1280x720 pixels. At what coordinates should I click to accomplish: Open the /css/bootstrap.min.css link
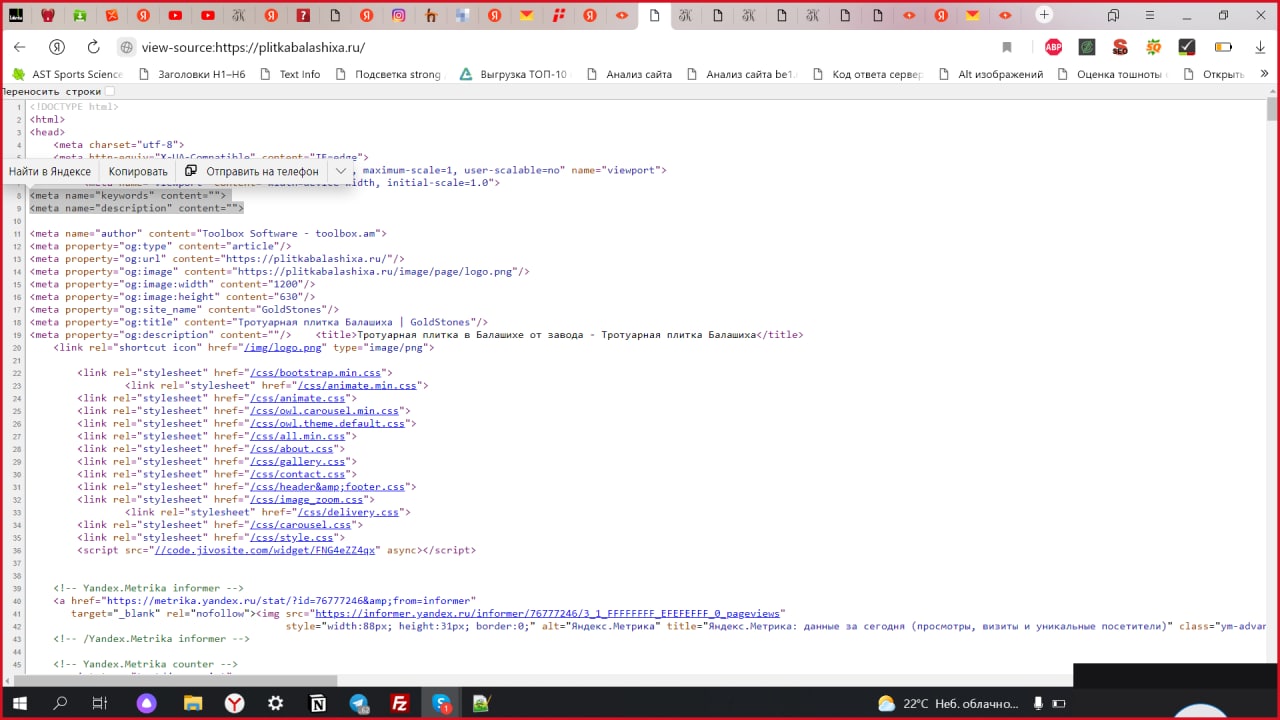(315, 372)
